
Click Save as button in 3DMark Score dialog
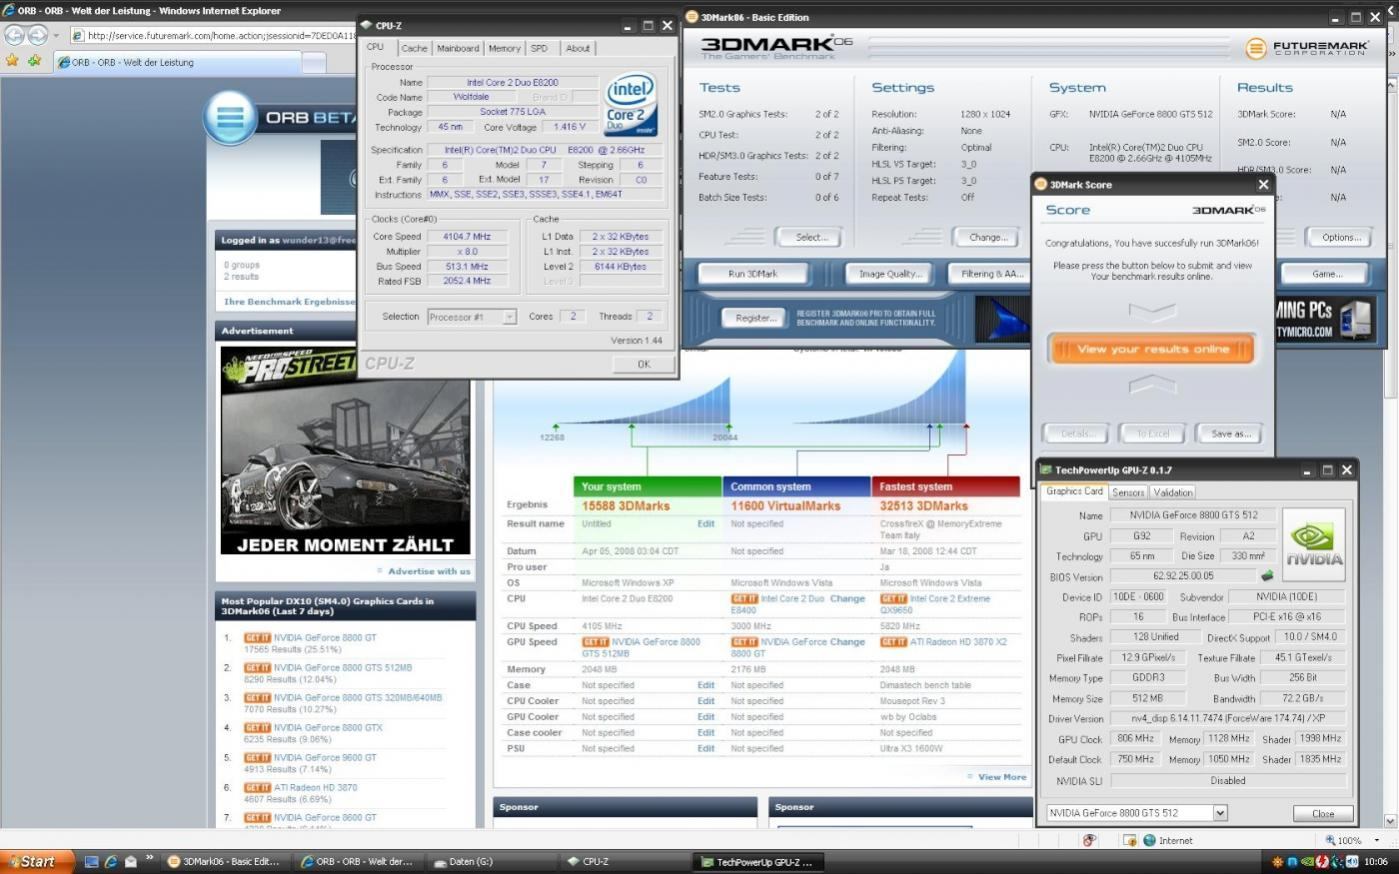point(1230,434)
